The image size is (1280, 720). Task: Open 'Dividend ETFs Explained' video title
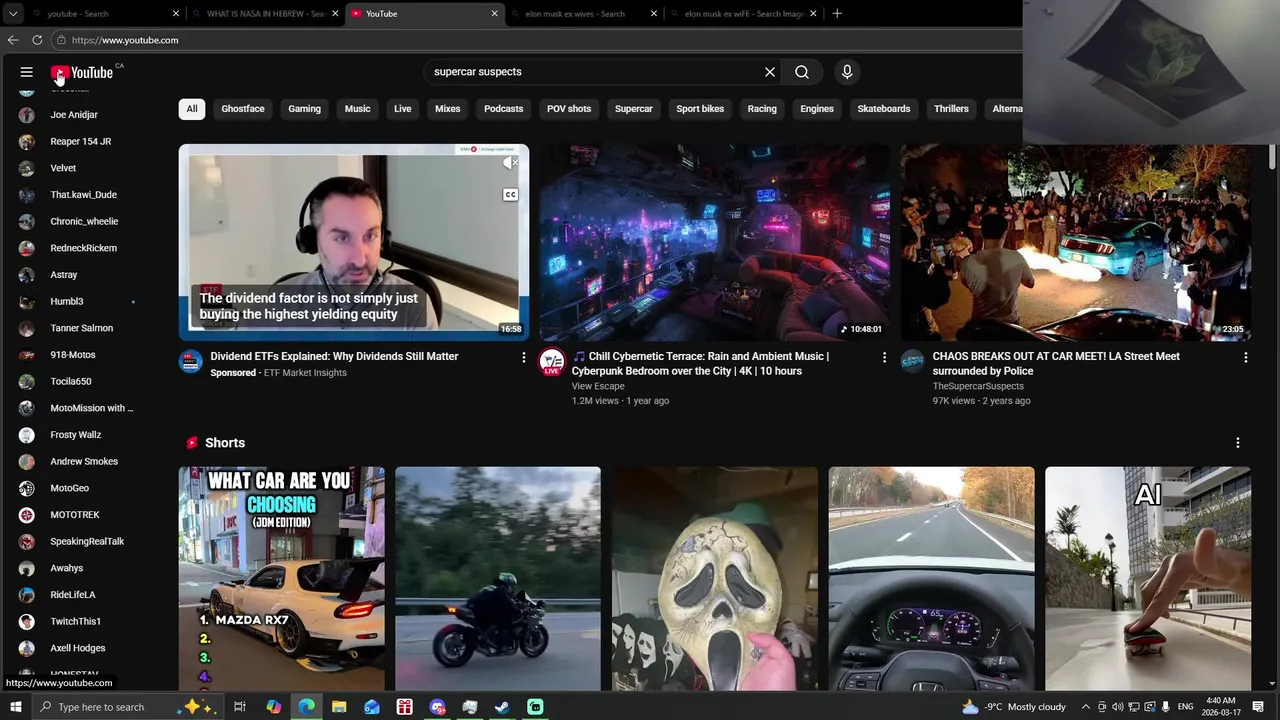[x=334, y=356]
